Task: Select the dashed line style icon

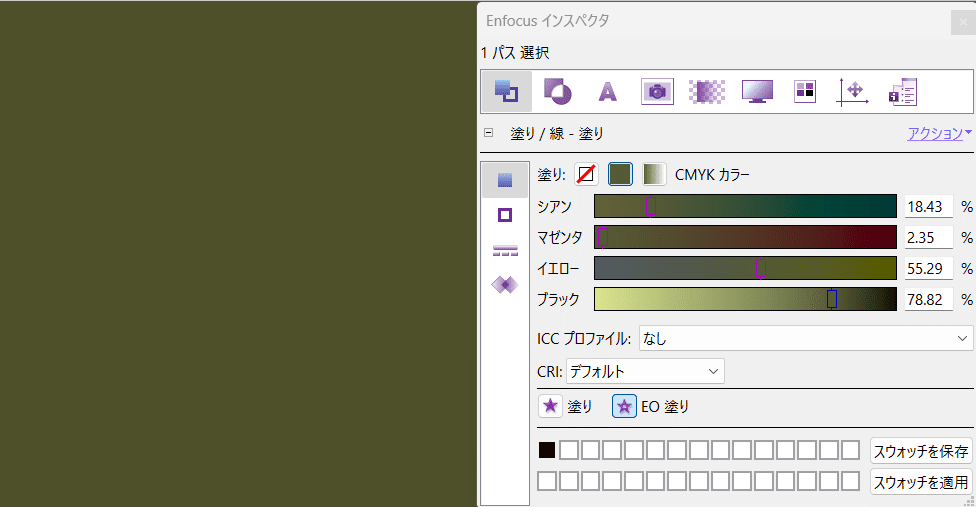Action: pyautogui.click(x=505, y=250)
